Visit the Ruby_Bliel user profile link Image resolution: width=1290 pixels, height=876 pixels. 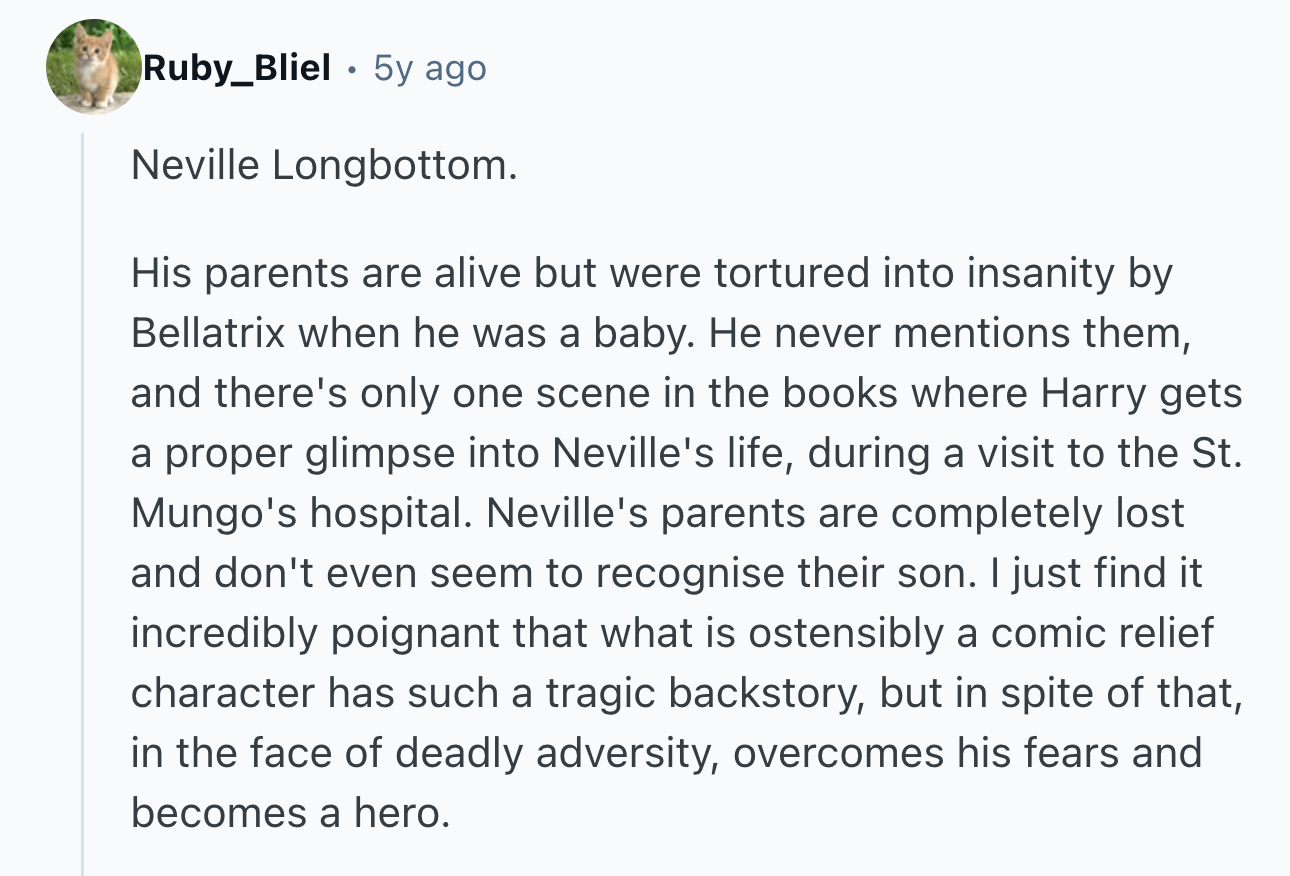pos(237,68)
